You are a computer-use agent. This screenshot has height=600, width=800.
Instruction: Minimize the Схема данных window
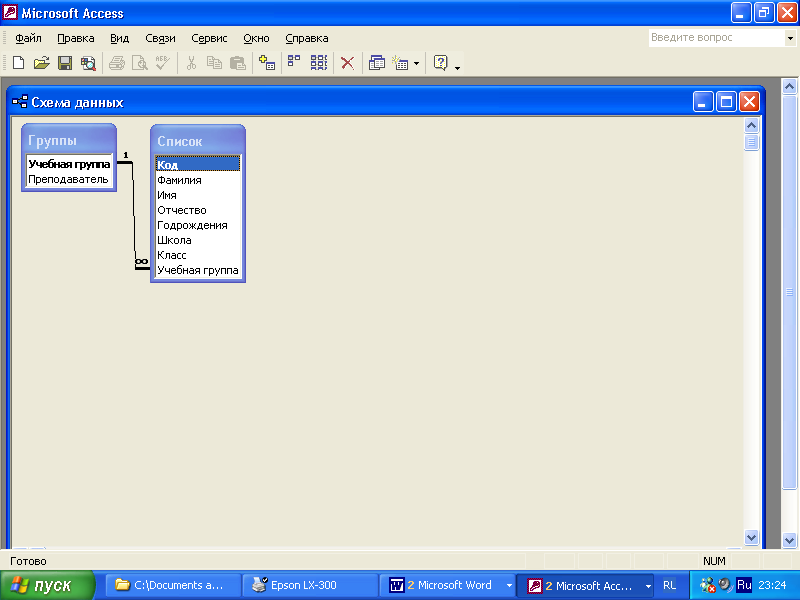703,102
